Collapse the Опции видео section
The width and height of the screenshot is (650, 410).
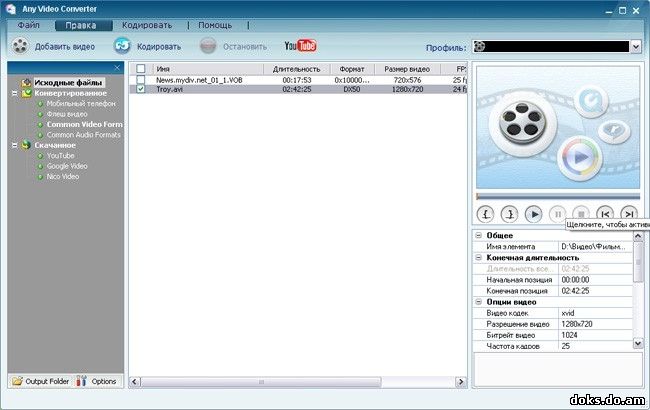pos(478,302)
